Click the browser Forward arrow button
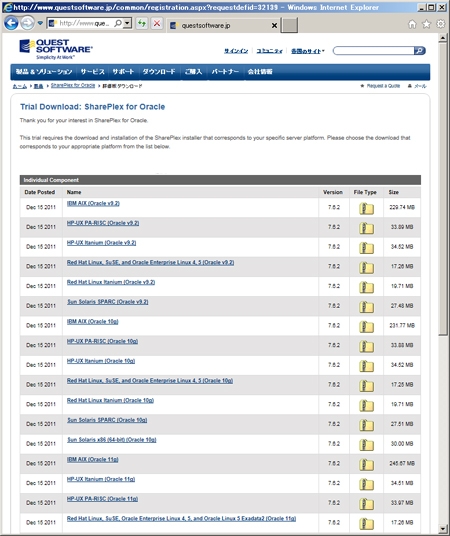 27,23
